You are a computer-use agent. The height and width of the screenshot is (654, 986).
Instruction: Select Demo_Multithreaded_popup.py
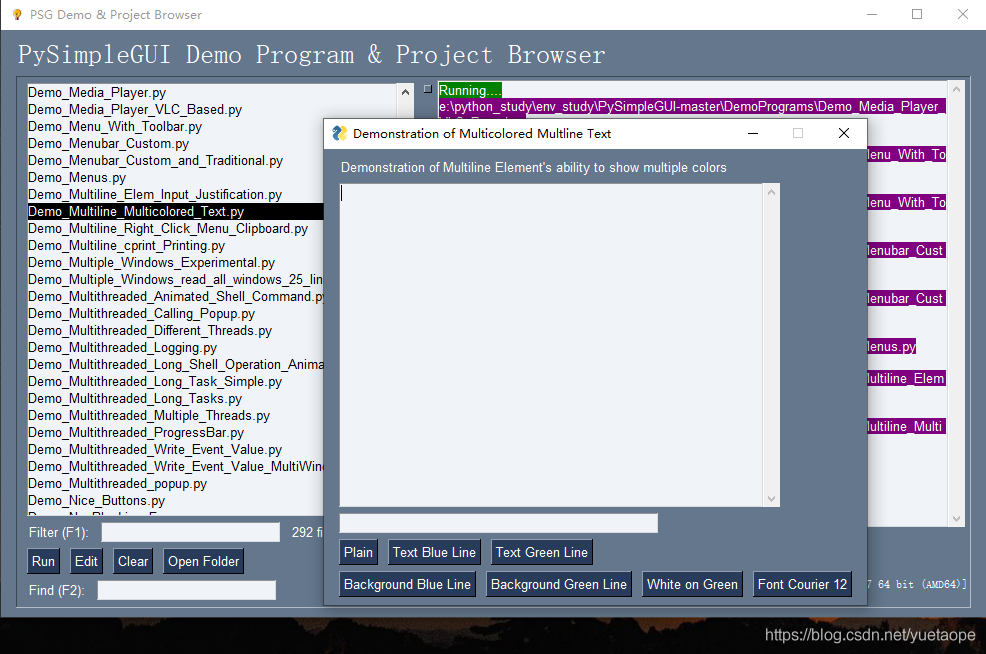click(117, 483)
